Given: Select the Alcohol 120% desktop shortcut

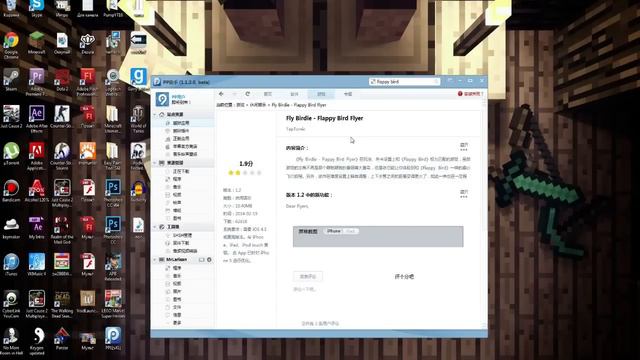Looking at the screenshot, I should point(37,191).
